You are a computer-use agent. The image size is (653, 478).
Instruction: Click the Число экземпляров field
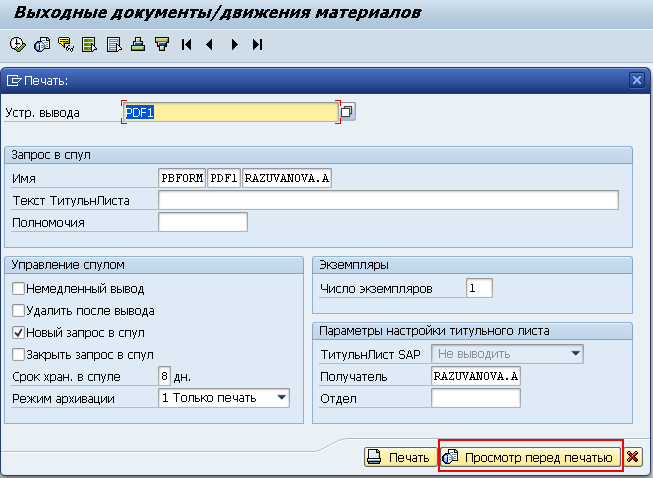(x=479, y=288)
